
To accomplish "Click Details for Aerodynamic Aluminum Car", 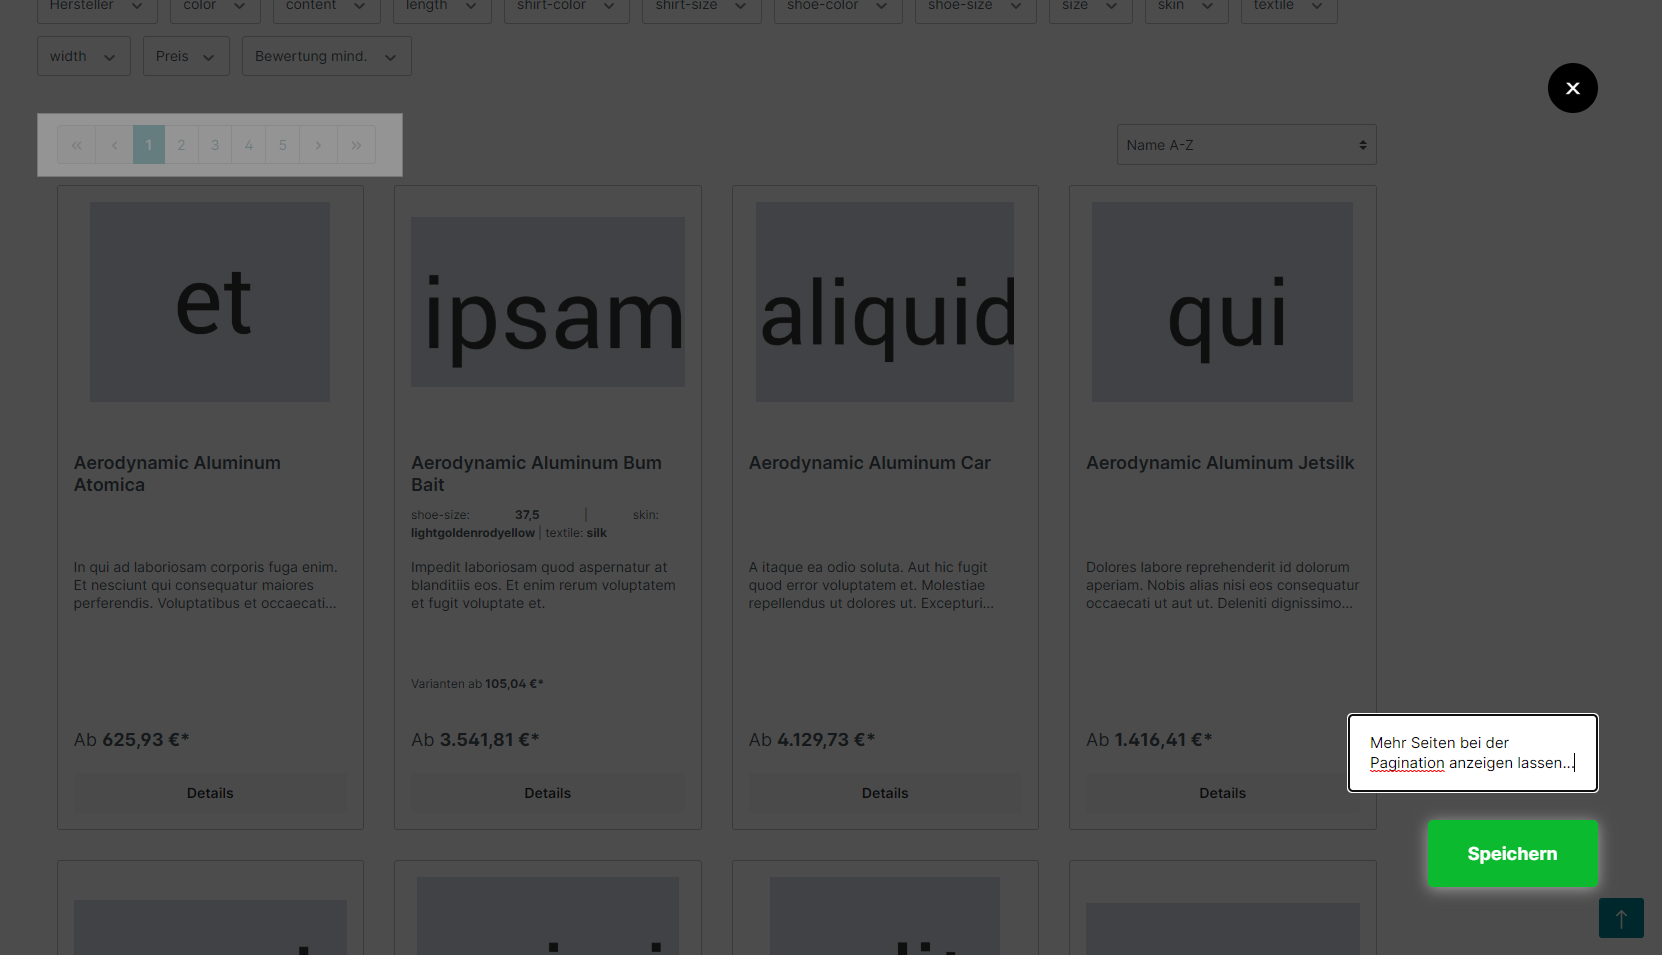I will coord(885,793).
